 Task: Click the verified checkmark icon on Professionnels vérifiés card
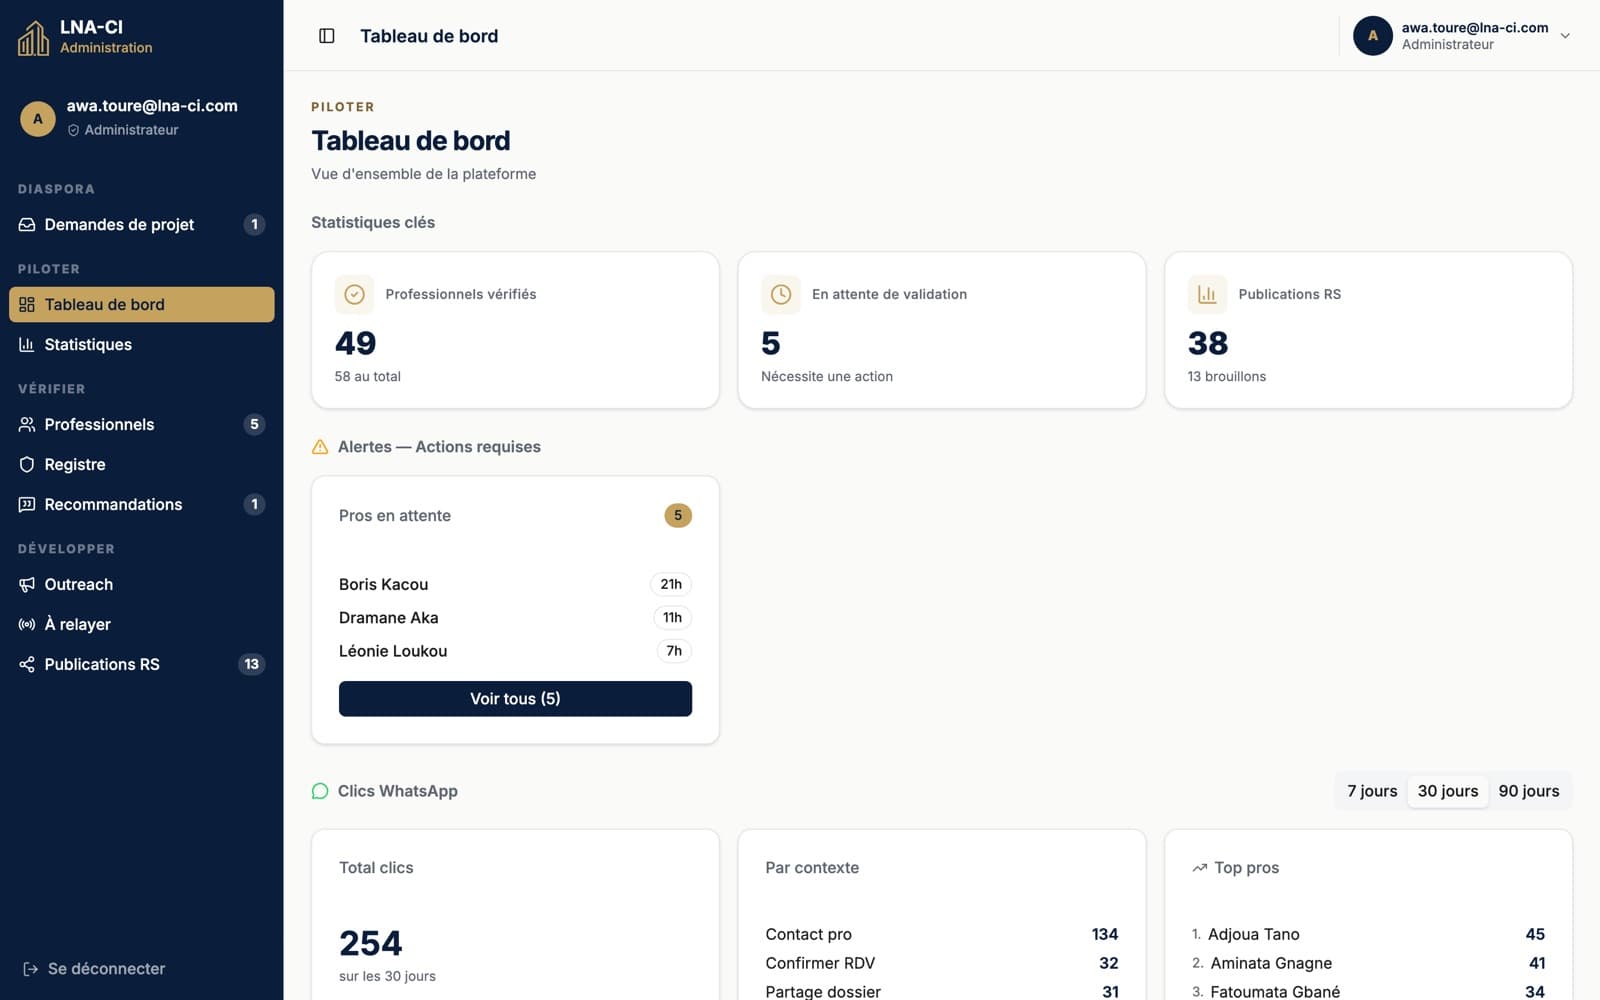pos(354,294)
